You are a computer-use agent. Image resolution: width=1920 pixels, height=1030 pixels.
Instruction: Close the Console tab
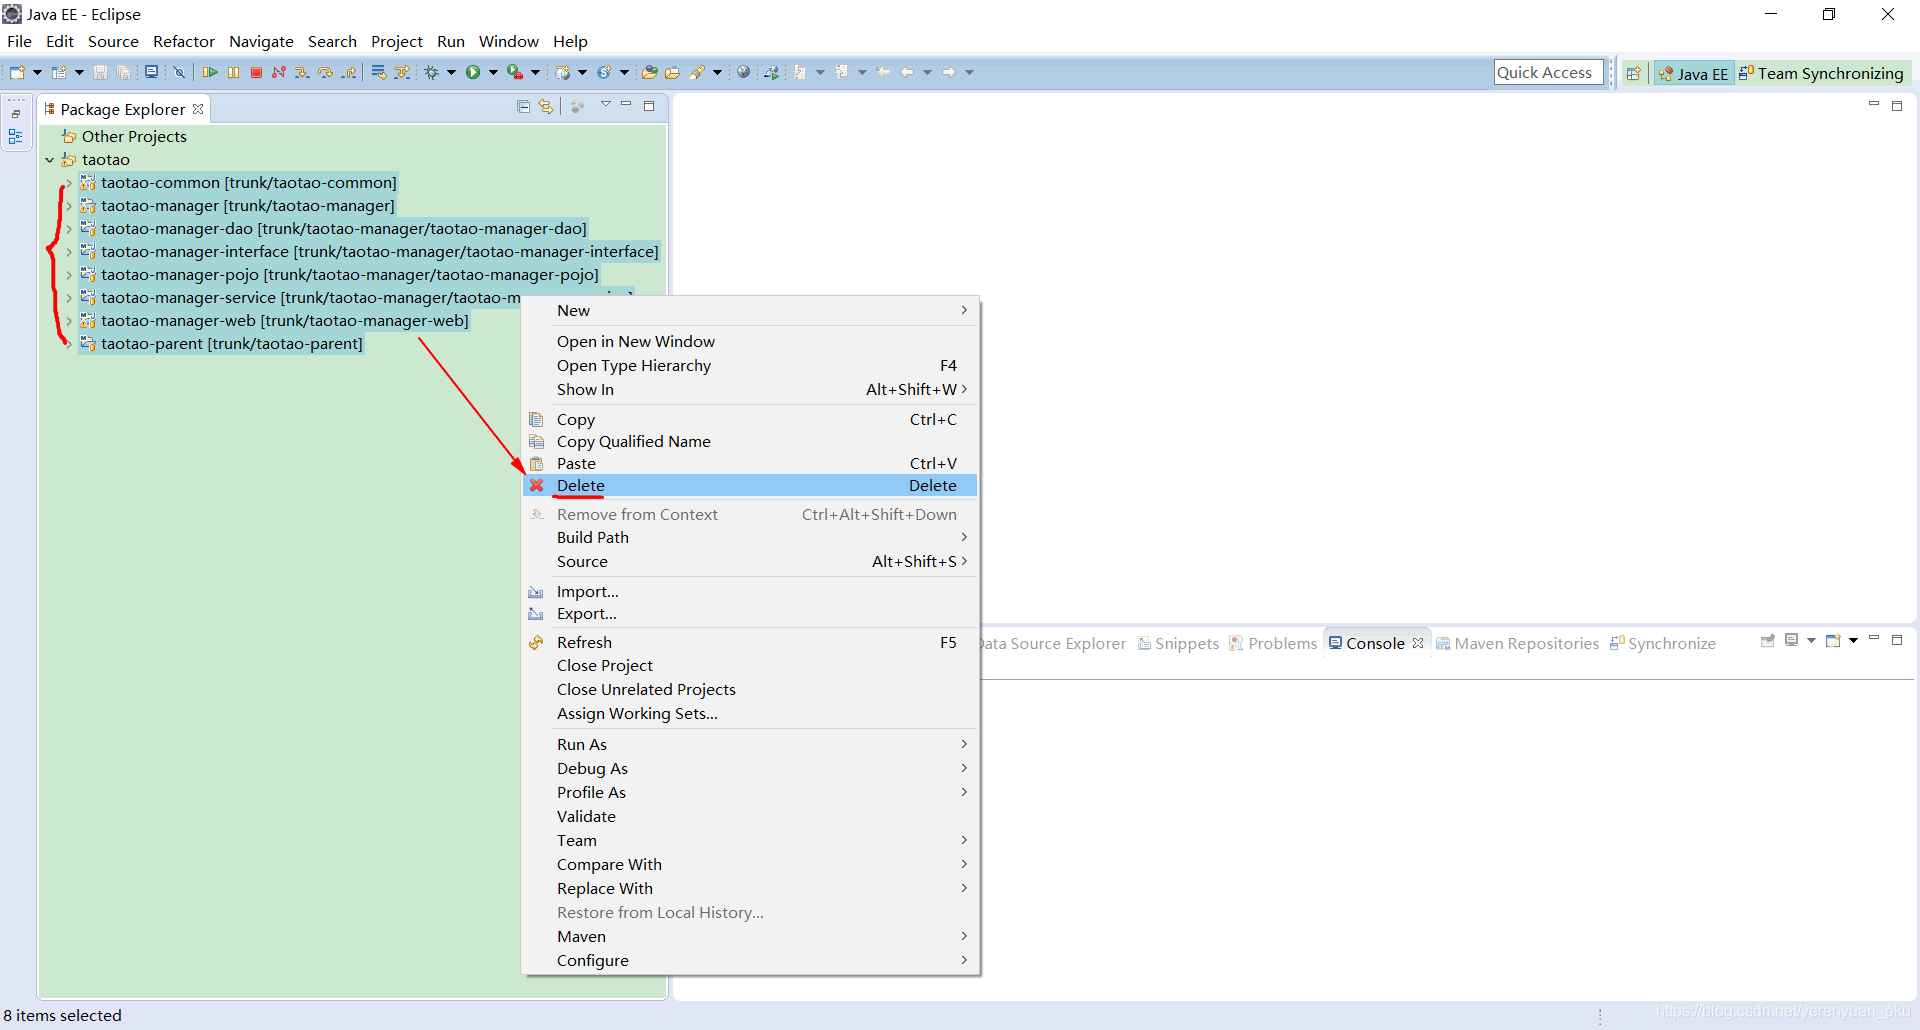[1418, 643]
